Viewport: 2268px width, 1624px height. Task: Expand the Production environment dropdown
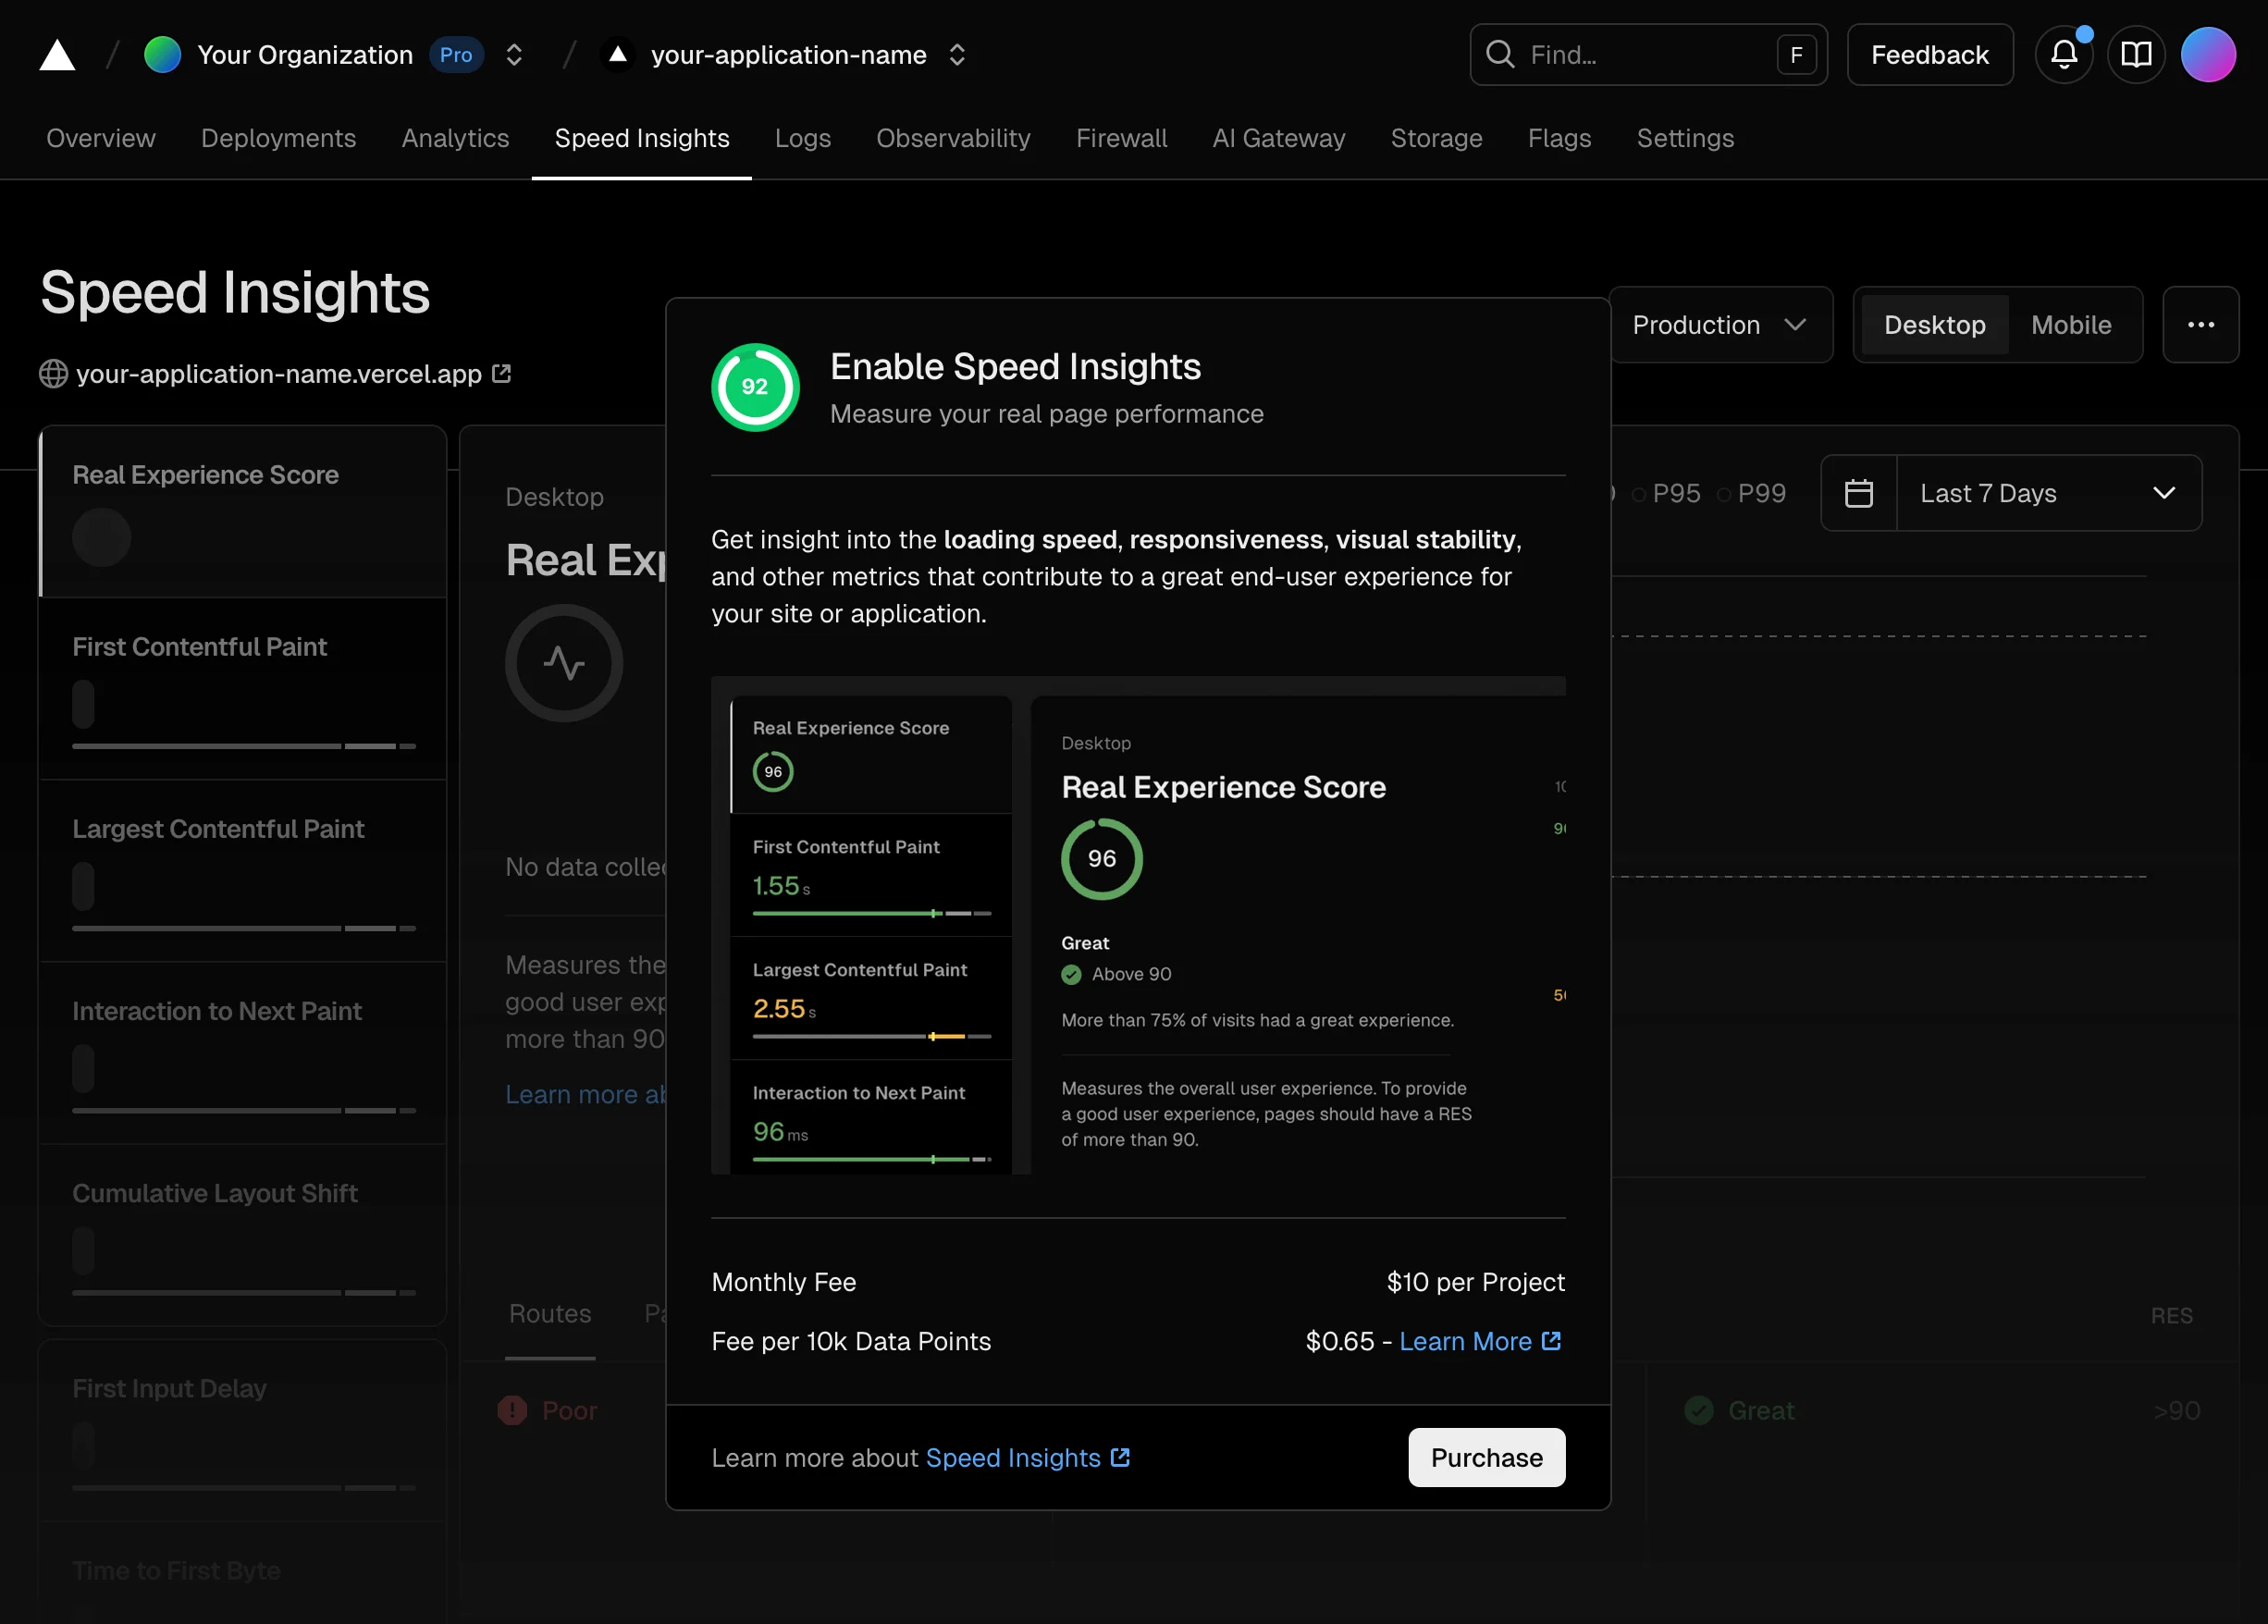pos(1720,325)
